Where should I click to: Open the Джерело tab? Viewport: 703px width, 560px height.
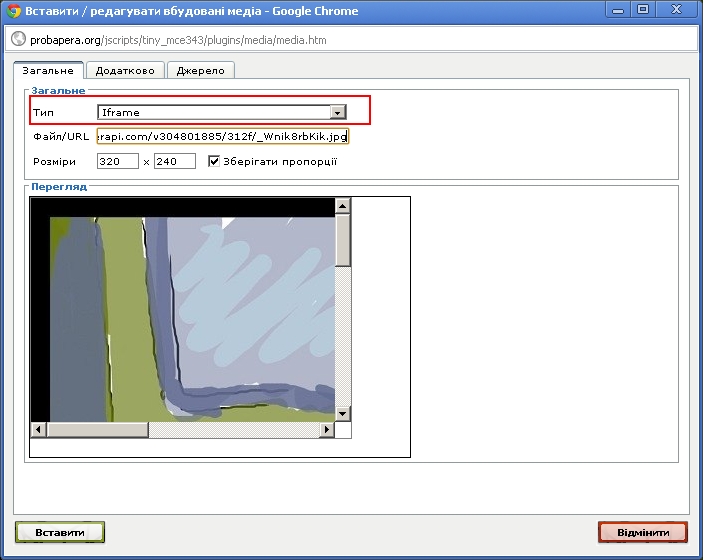coord(200,71)
